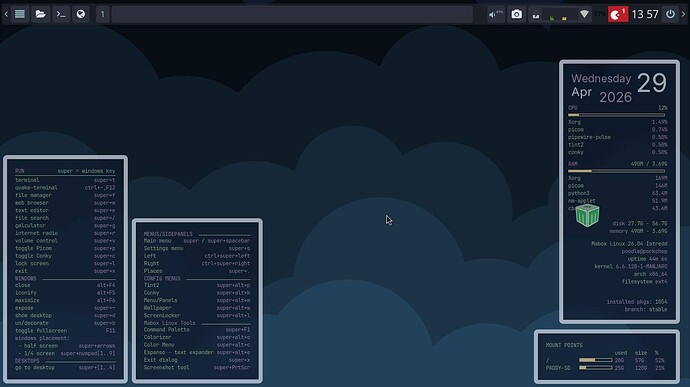
Task: Launch the file manager folder icon
Action: (40, 14)
